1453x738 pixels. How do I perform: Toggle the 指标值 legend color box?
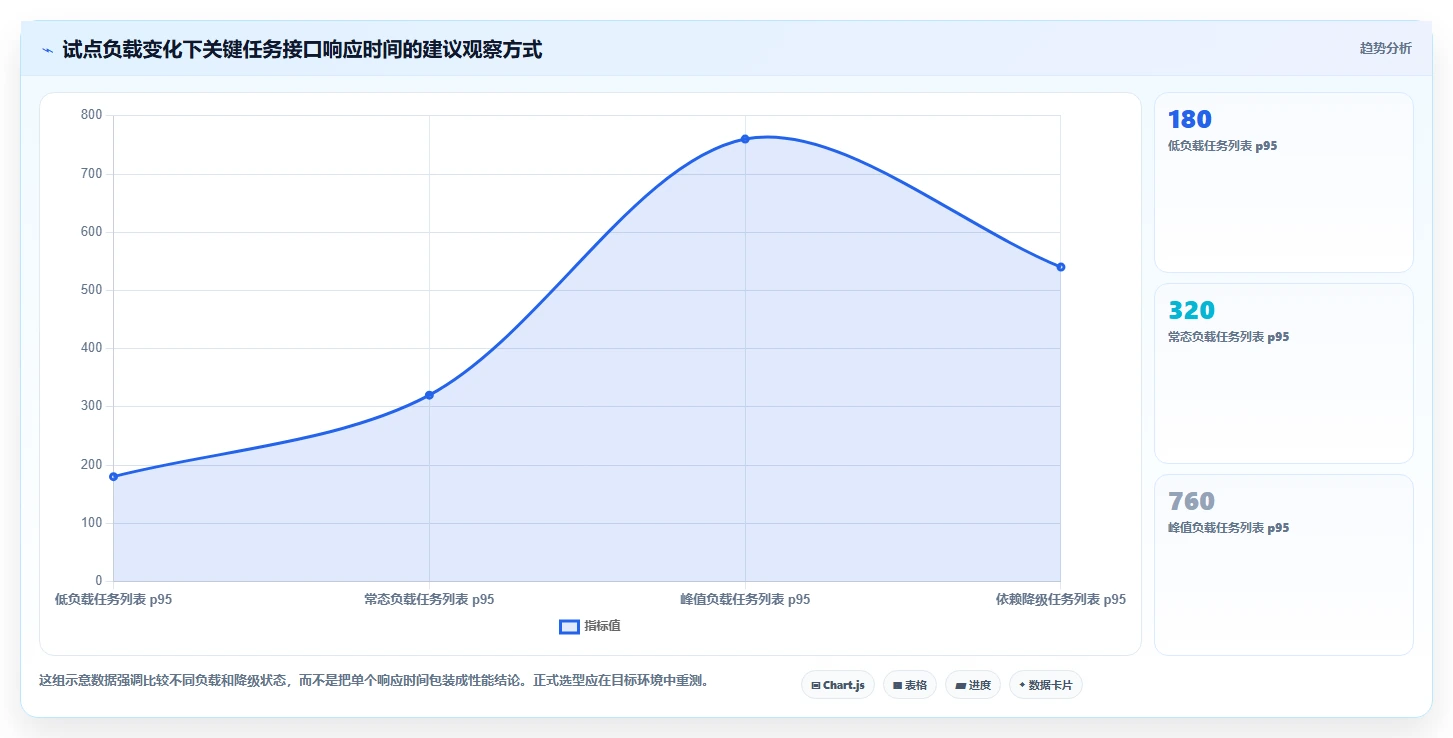point(569,626)
